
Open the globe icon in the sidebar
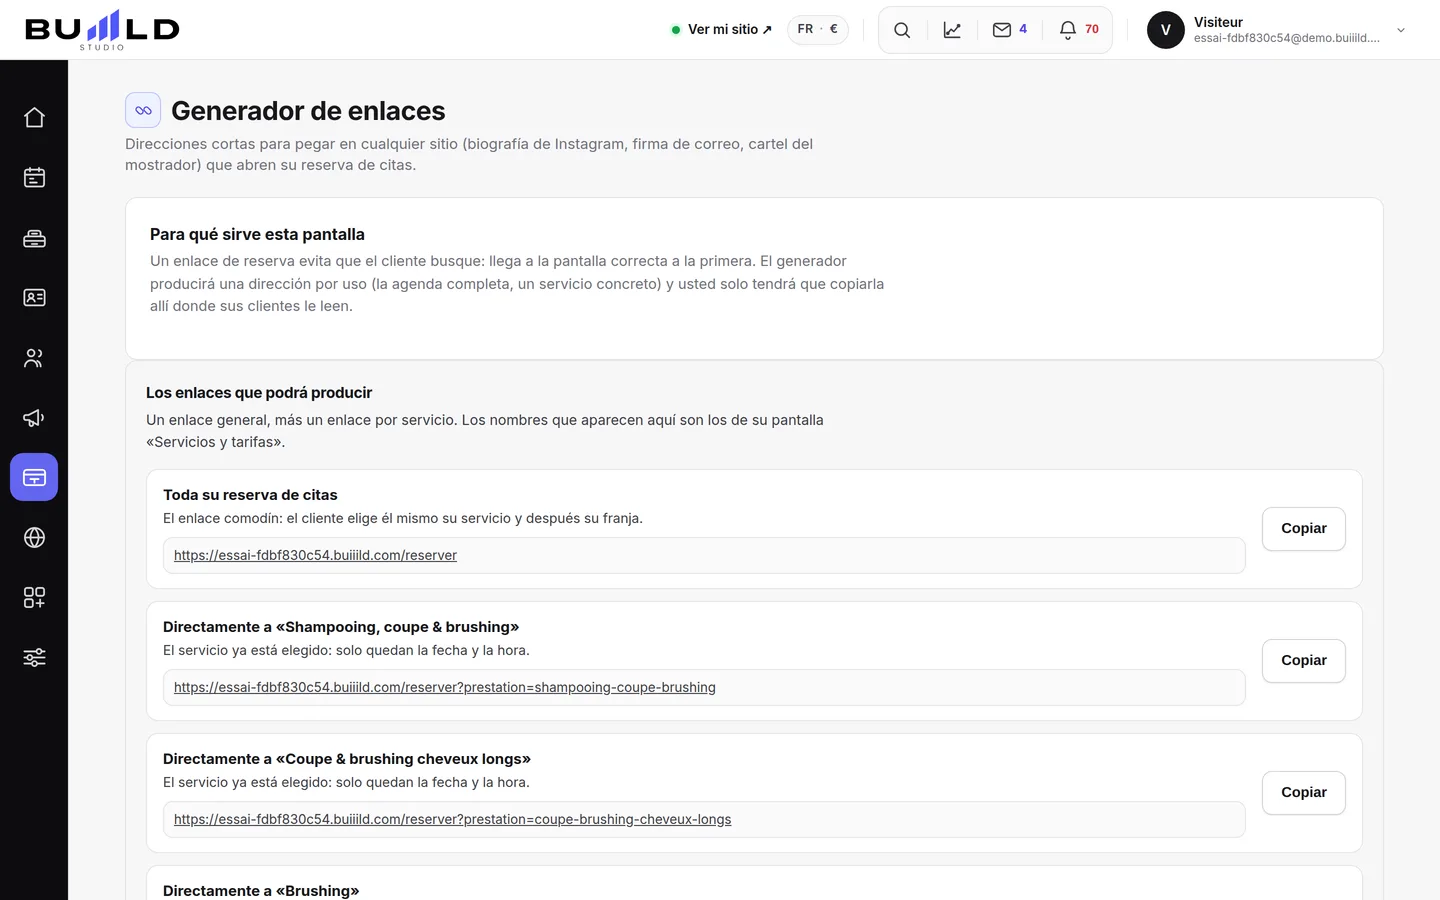pos(34,538)
